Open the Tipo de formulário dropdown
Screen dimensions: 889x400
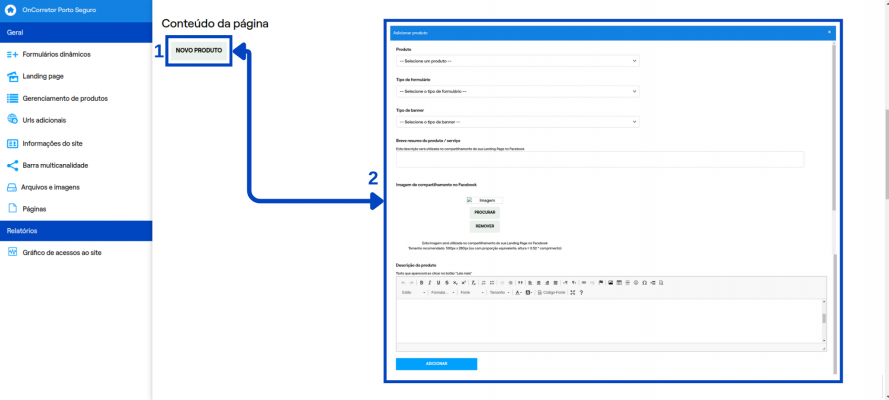click(518, 91)
